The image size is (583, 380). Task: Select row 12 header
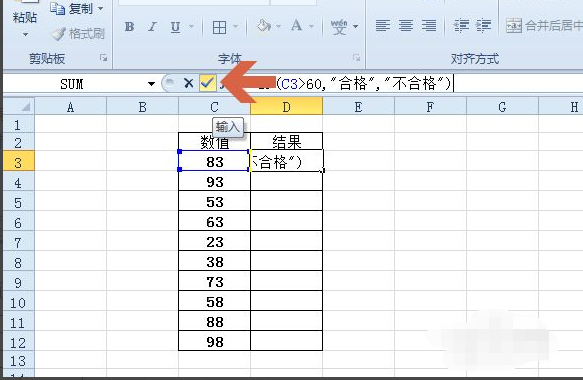pyautogui.click(x=19, y=342)
